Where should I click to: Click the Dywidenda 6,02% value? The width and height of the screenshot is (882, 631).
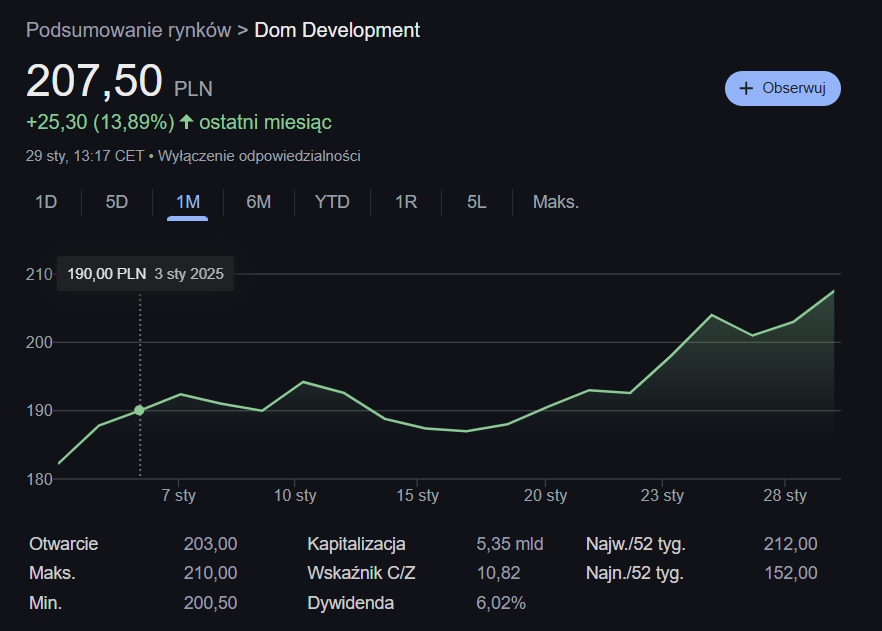pyautogui.click(x=501, y=603)
